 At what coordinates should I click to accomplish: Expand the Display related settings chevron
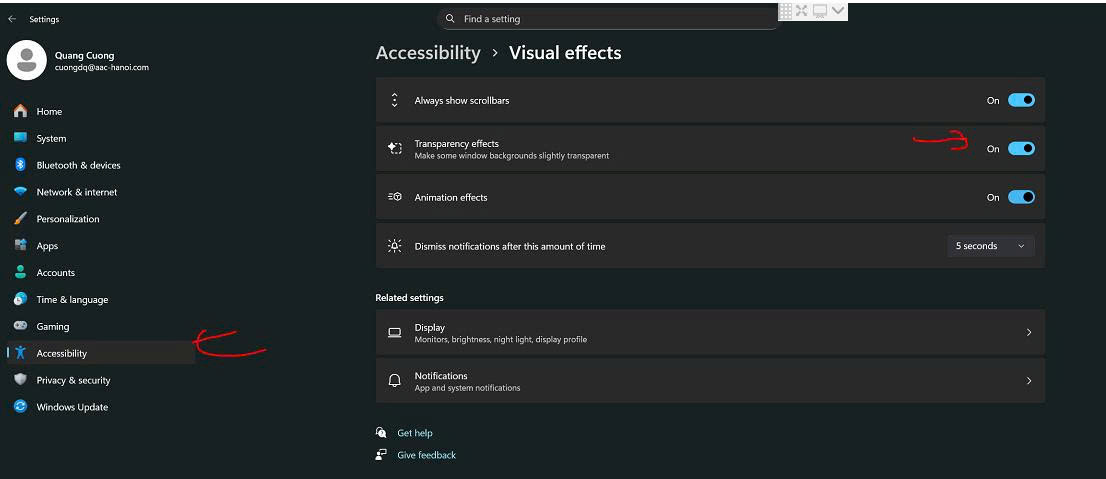point(1029,332)
